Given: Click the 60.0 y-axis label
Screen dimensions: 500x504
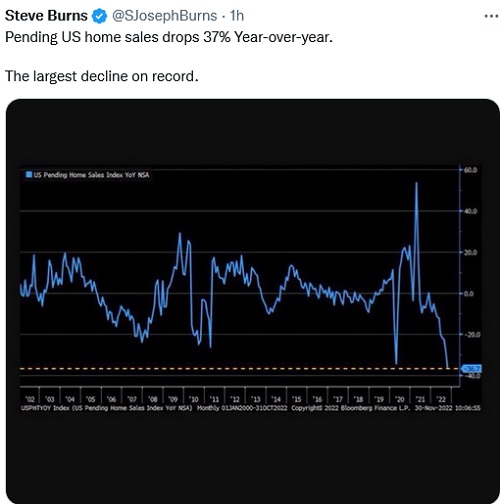Looking at the screenshot, I should (x=470, y=170).
